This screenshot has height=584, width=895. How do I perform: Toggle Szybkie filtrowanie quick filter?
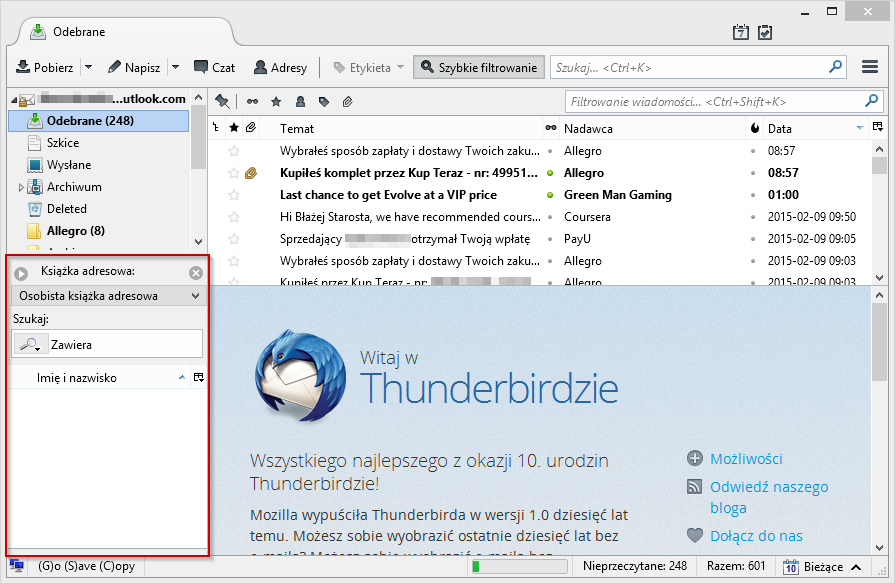479,67
